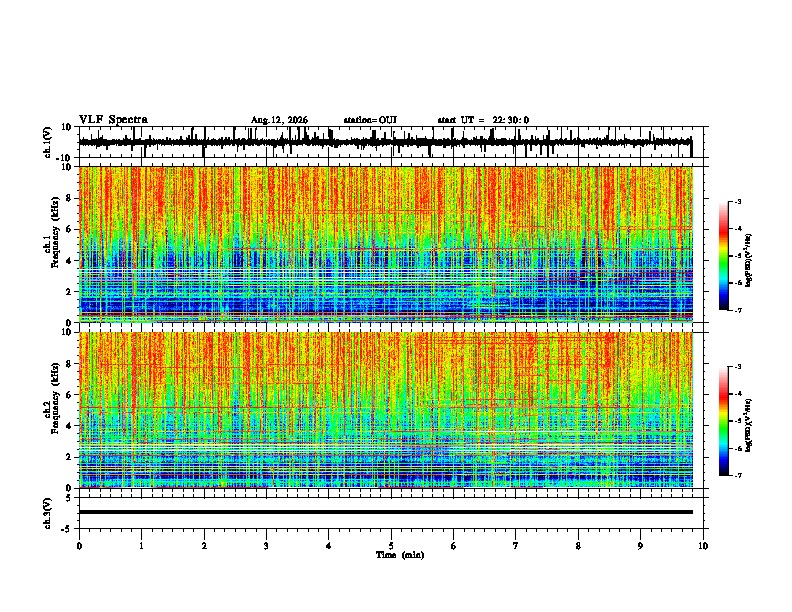
Task: Click the ch.3 flat black trace line
Action: (386, 512)
